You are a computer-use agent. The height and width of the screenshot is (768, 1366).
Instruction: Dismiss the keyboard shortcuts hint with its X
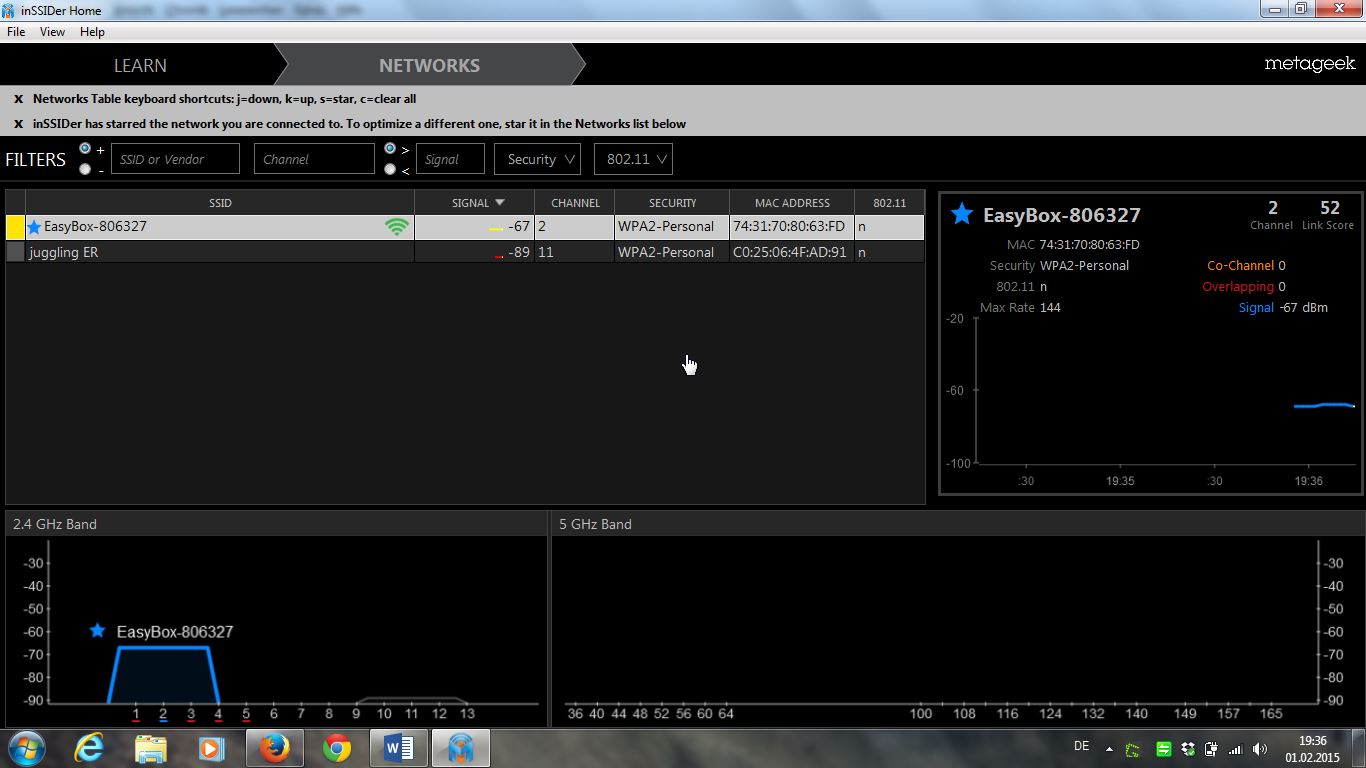tap(18, 99)
